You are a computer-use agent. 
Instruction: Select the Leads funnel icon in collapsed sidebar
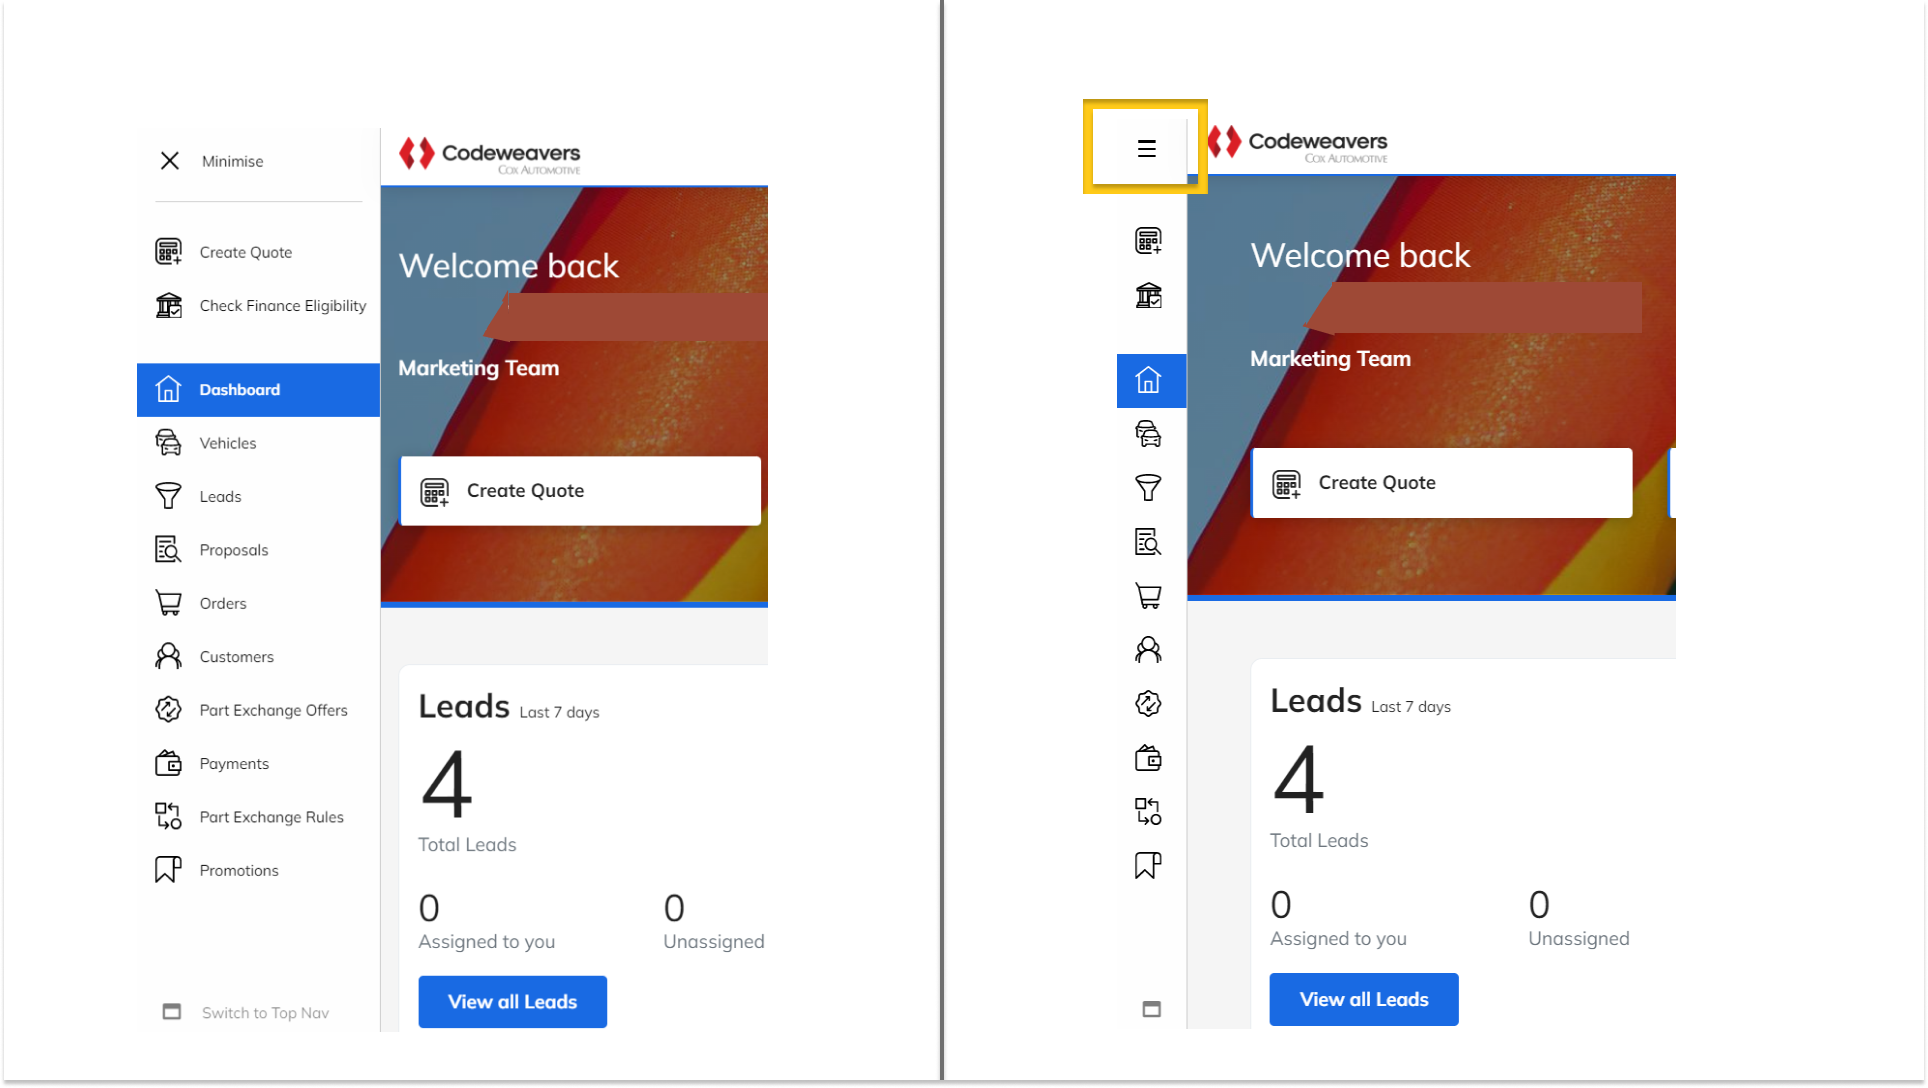coord(1148,488)
